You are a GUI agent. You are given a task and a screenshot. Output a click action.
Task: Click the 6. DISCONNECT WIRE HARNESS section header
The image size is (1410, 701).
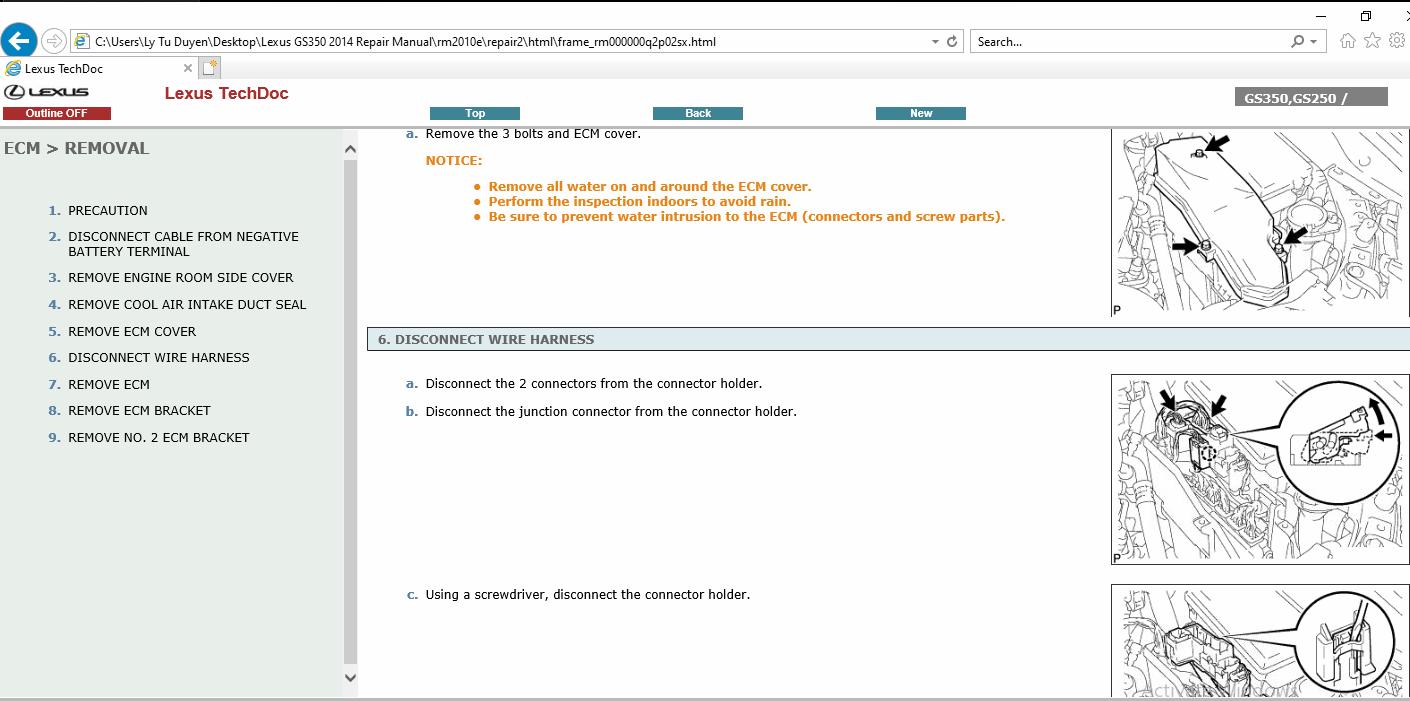click(x=888, y=340)
